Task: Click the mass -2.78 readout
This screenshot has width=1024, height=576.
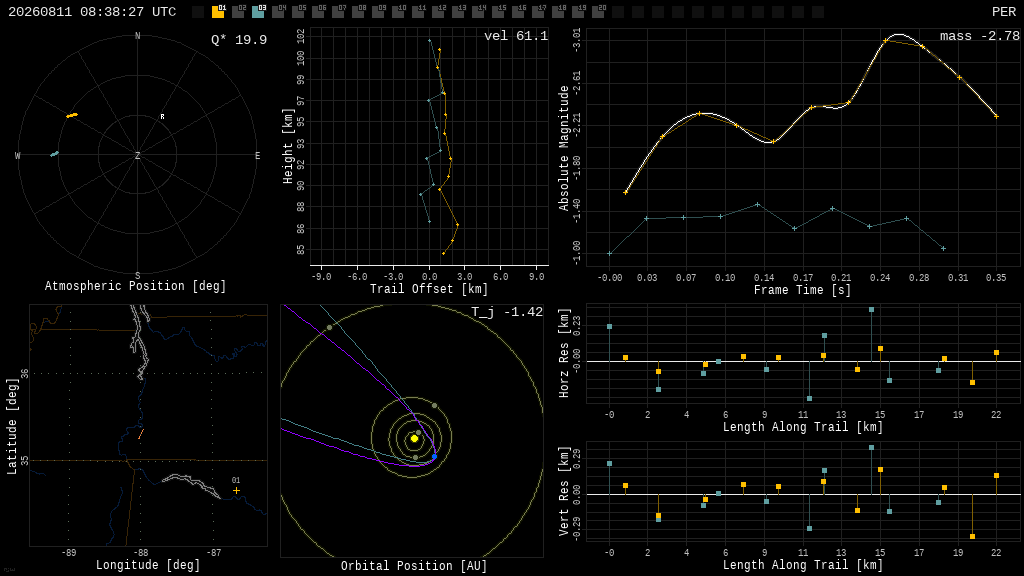Action: (x=980, y=36)
